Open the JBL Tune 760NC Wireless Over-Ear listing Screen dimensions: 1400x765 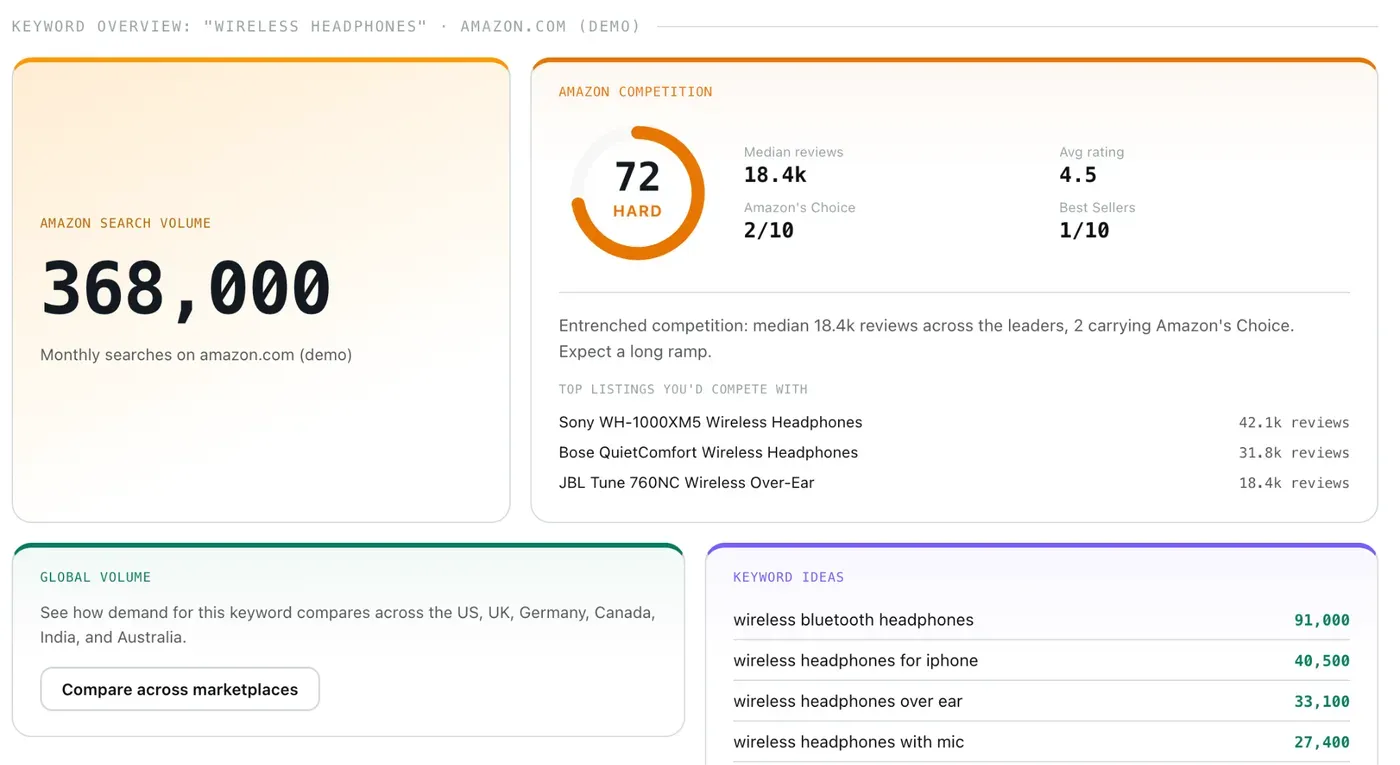coord(686,482)
